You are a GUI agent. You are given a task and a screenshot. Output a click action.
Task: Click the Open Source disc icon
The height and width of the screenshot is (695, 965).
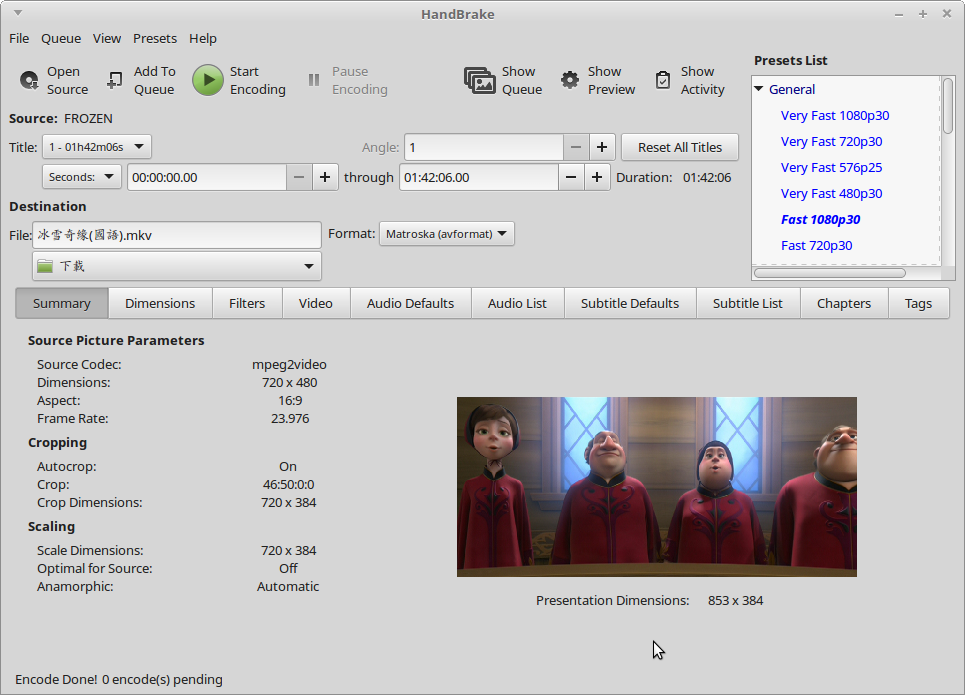29,81
